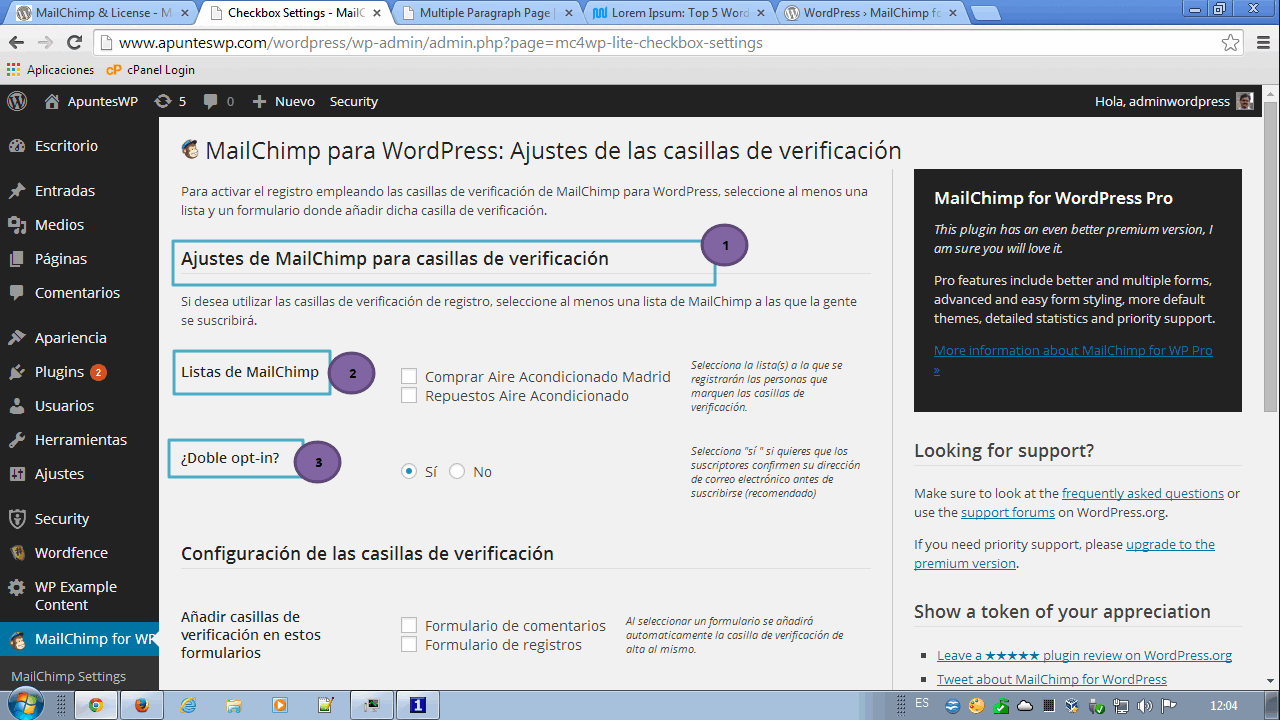Click the browser back arrow
This screenshot has width=1280, height=720.
coord(16,43)
